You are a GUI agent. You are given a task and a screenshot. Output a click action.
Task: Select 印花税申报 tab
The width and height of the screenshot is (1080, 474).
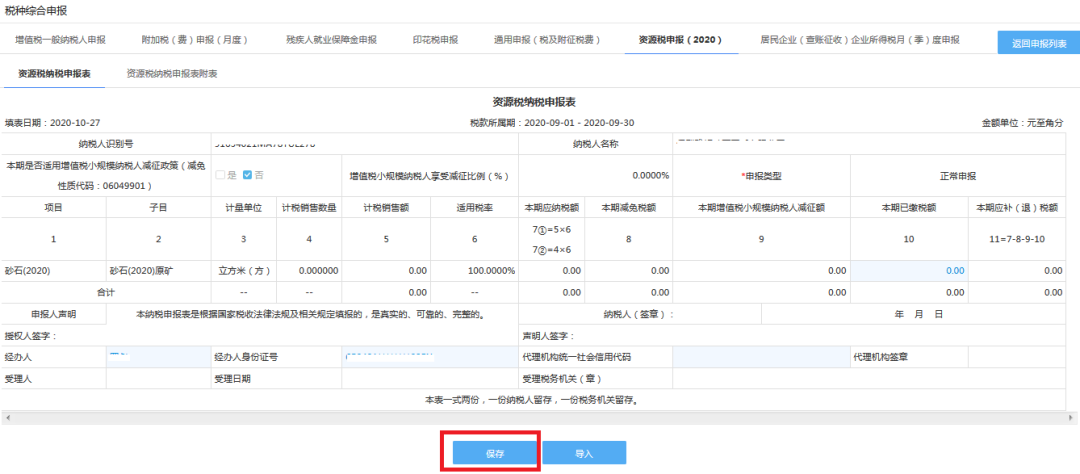[435, 40]
